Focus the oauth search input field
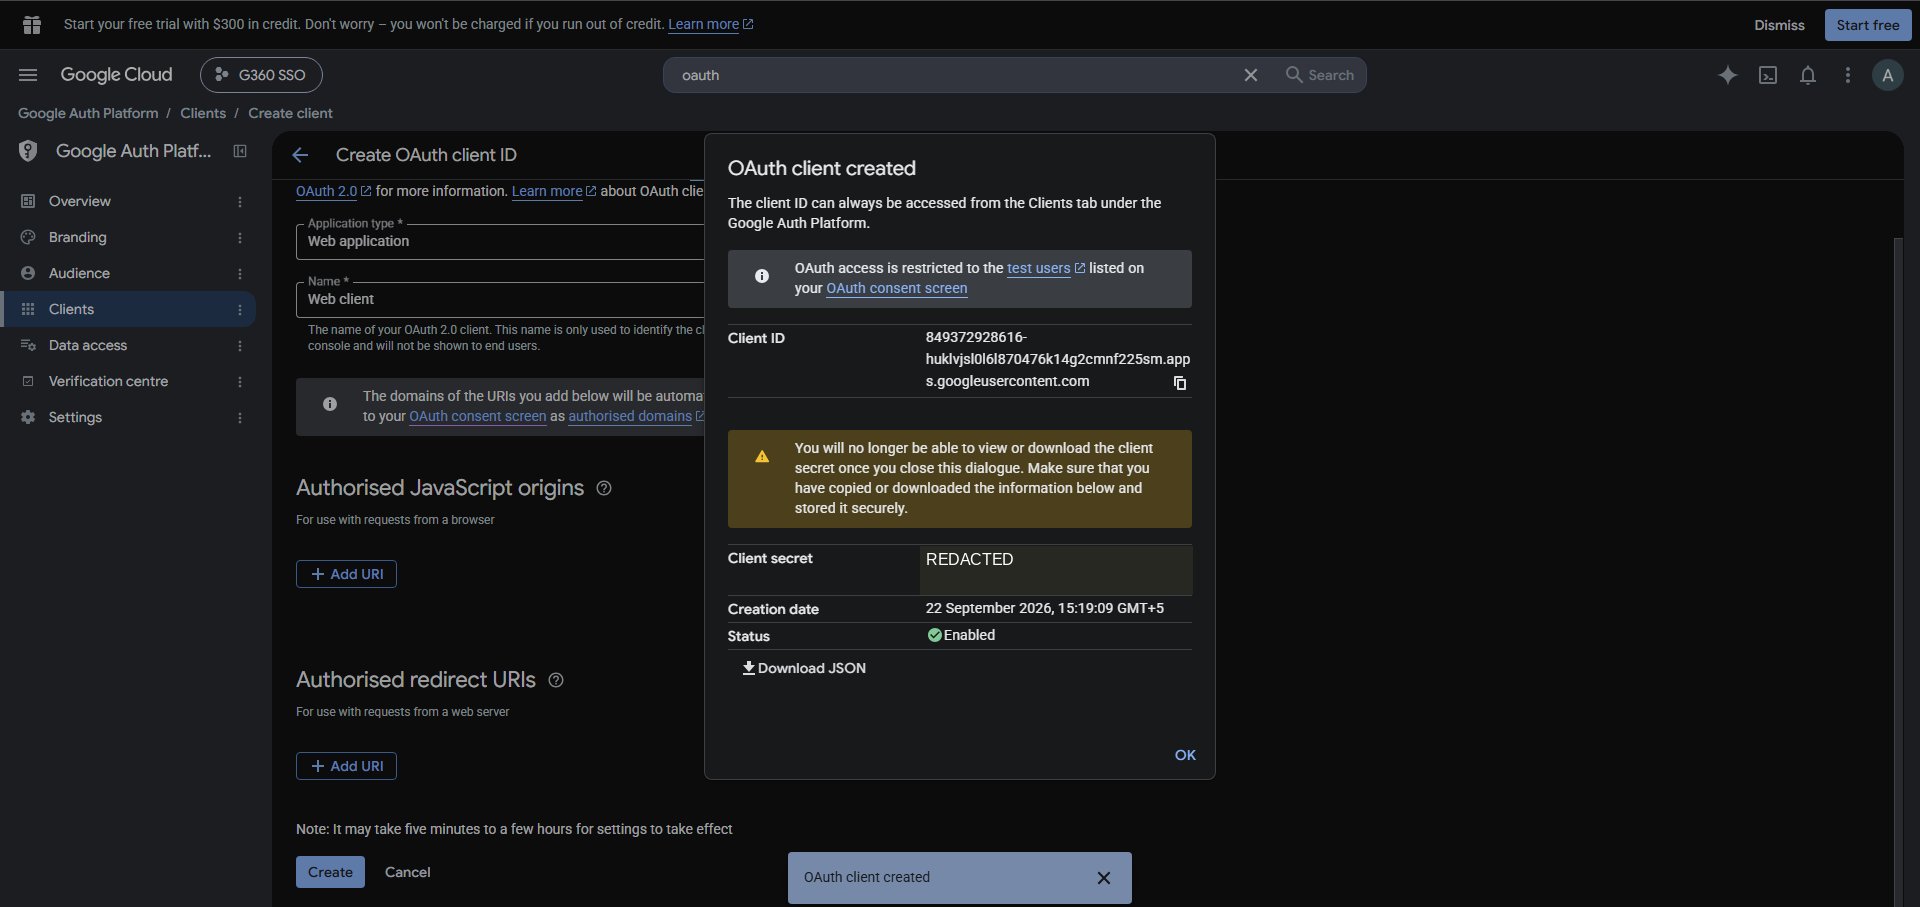Screen dimensions: 1920x907 [950, 75]
